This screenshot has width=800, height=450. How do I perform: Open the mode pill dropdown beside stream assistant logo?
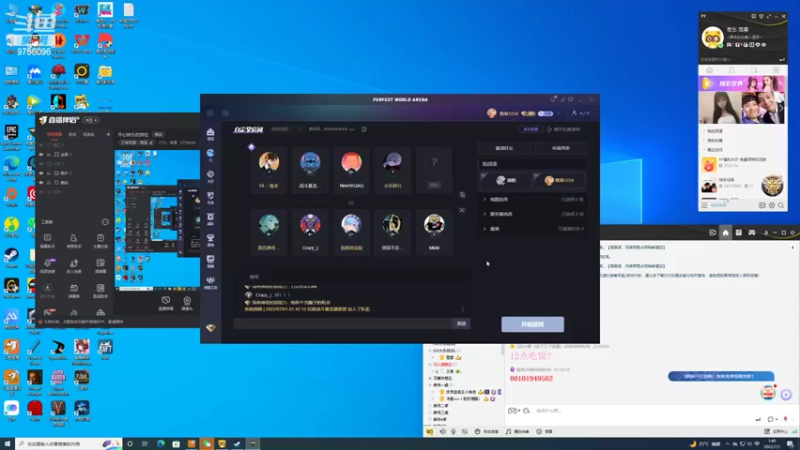[91, 120]
